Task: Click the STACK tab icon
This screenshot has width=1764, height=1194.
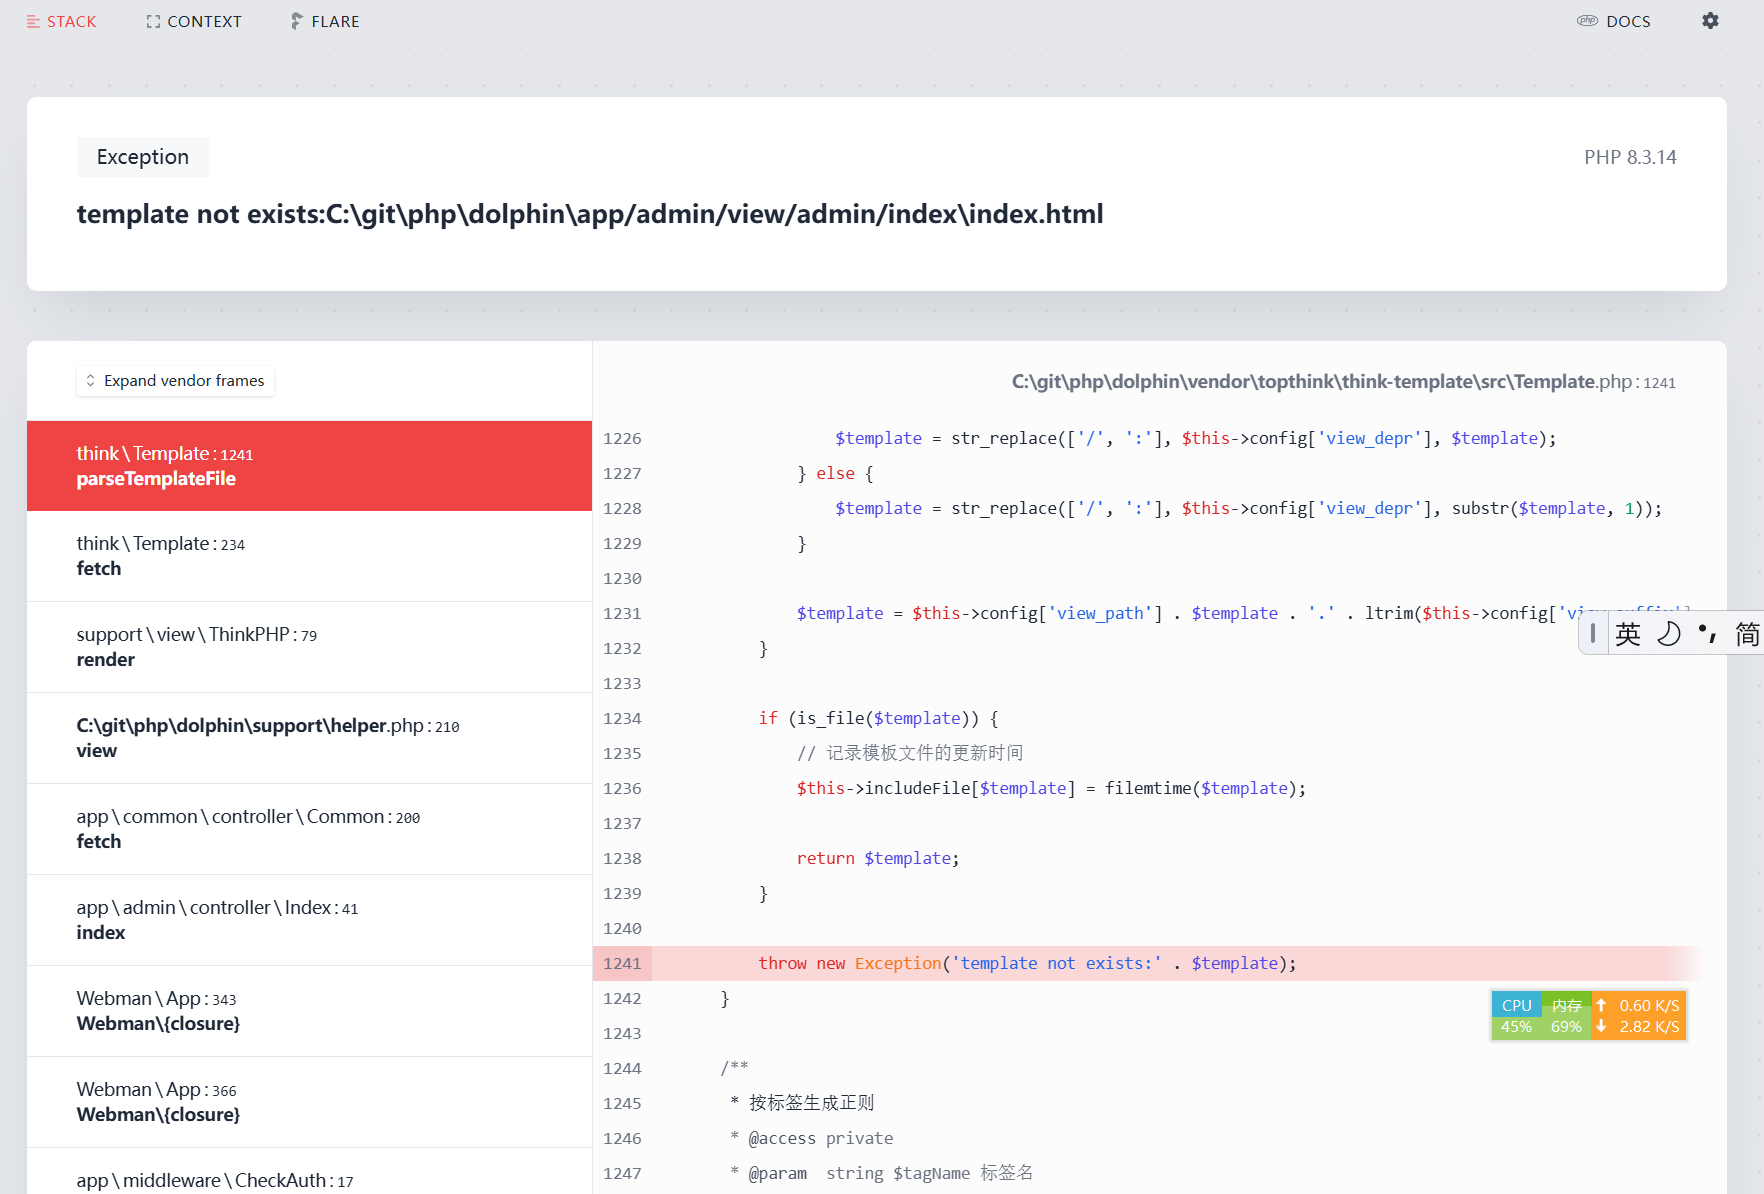Action: point(33,21)
